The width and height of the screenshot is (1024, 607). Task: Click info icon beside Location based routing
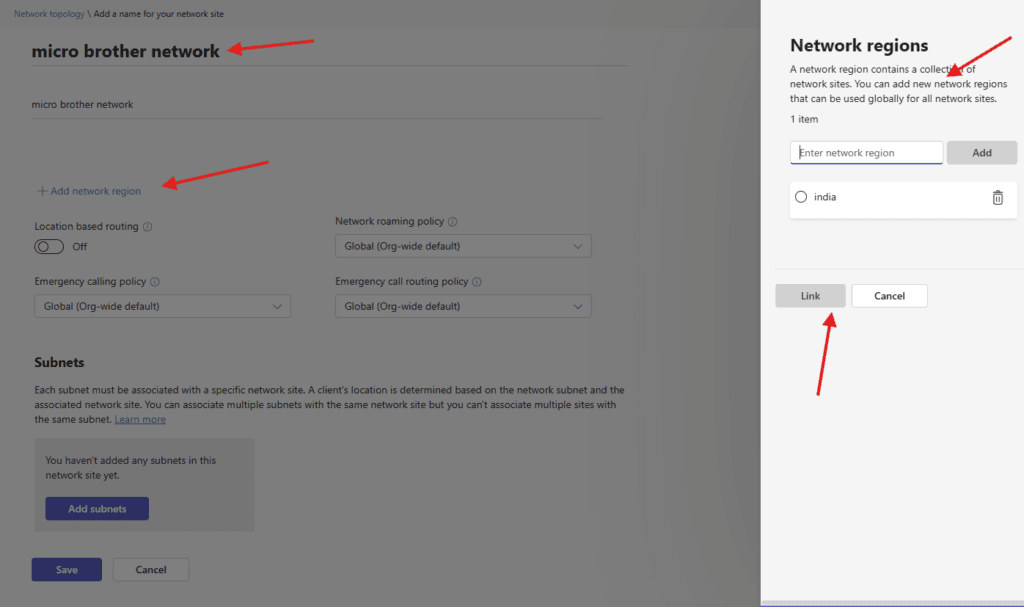click(x=148, y=227)
